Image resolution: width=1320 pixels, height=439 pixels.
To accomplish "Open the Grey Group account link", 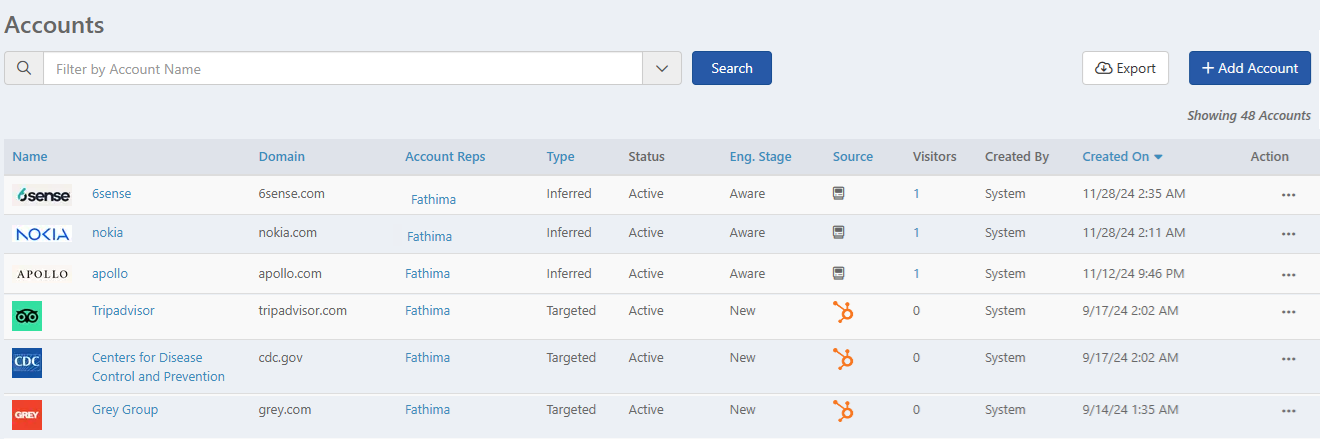I will 125,410.
